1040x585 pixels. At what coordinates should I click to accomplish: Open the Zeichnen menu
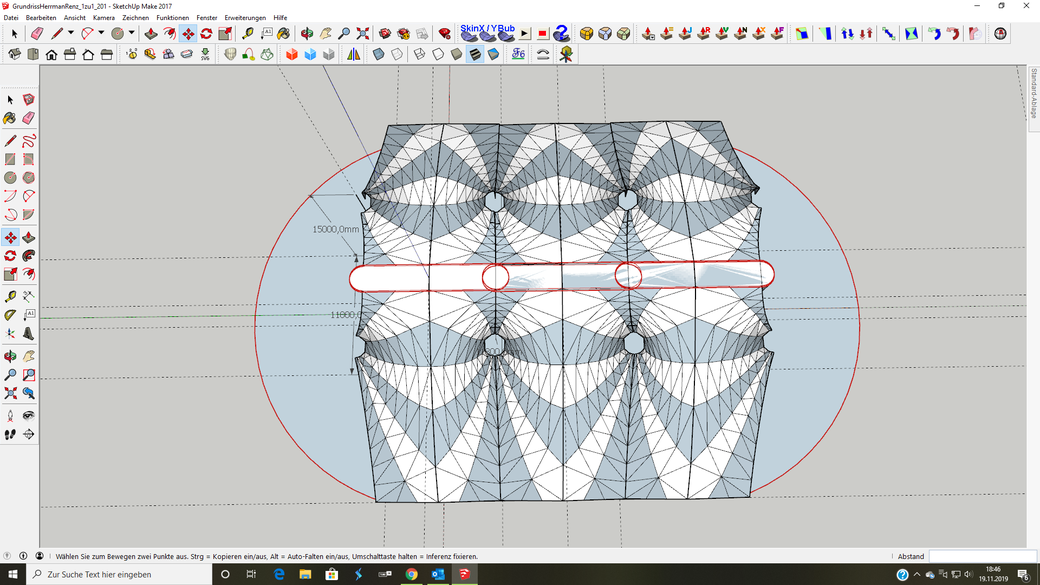tap(135, 18)
